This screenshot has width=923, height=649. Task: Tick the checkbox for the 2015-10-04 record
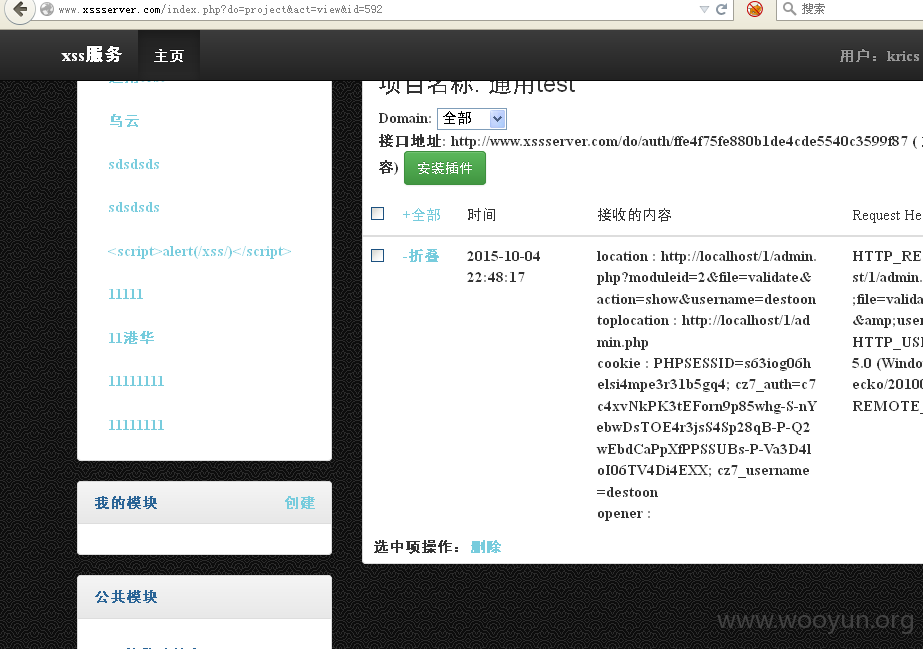377,255
